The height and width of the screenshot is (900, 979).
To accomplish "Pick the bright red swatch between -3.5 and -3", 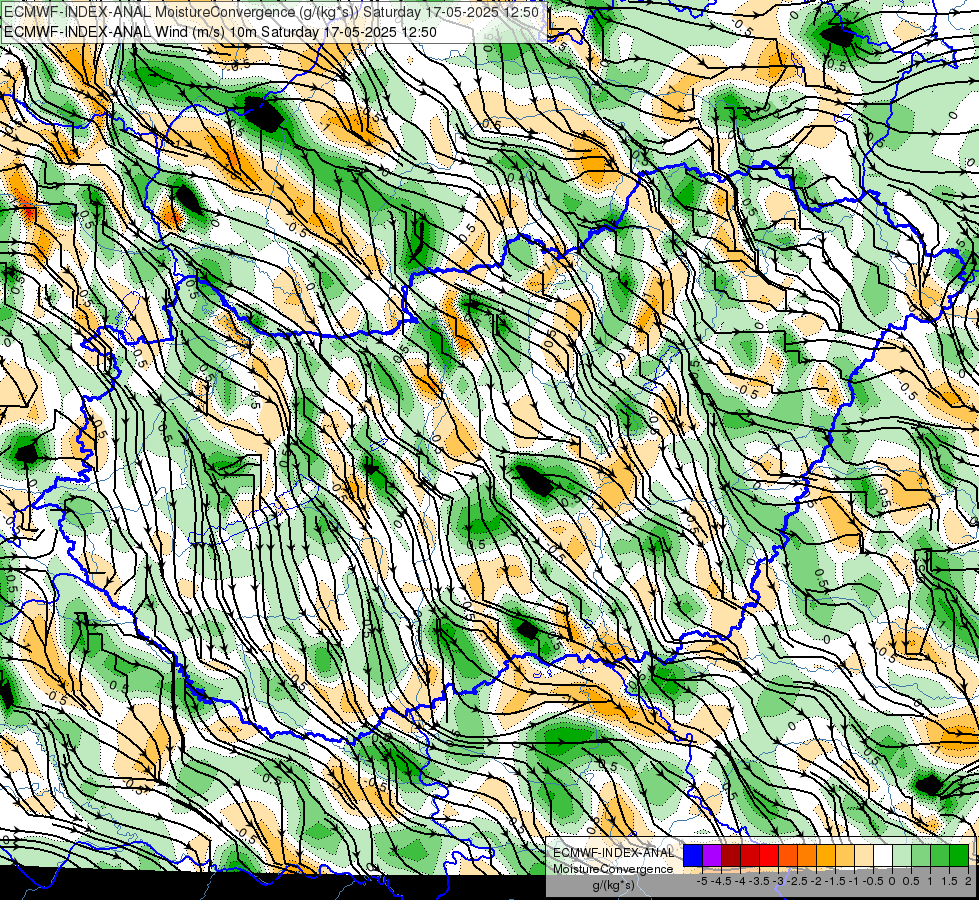I will click(x=769, y=856).
